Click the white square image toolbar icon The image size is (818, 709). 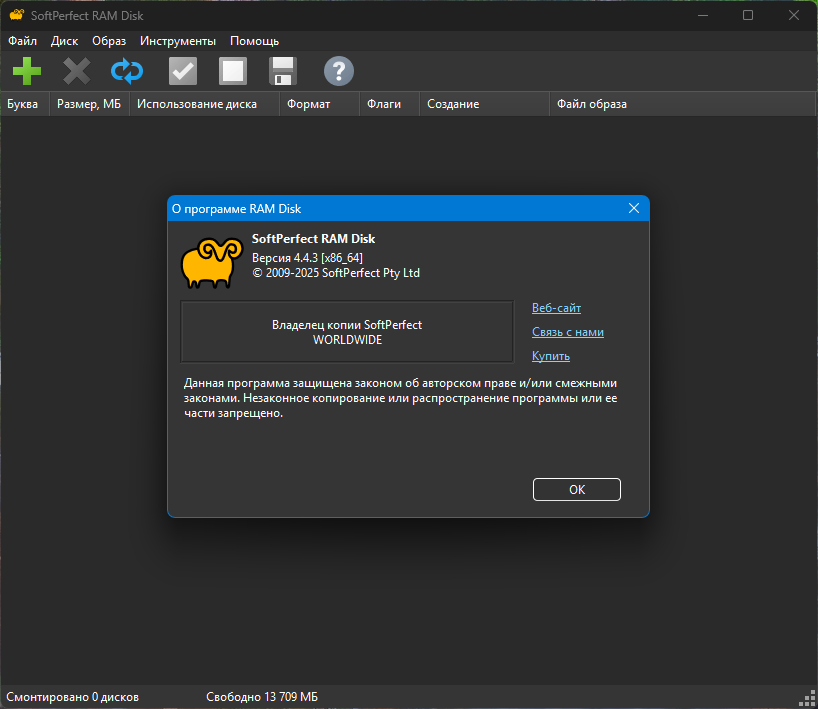(x=233, y=71)
